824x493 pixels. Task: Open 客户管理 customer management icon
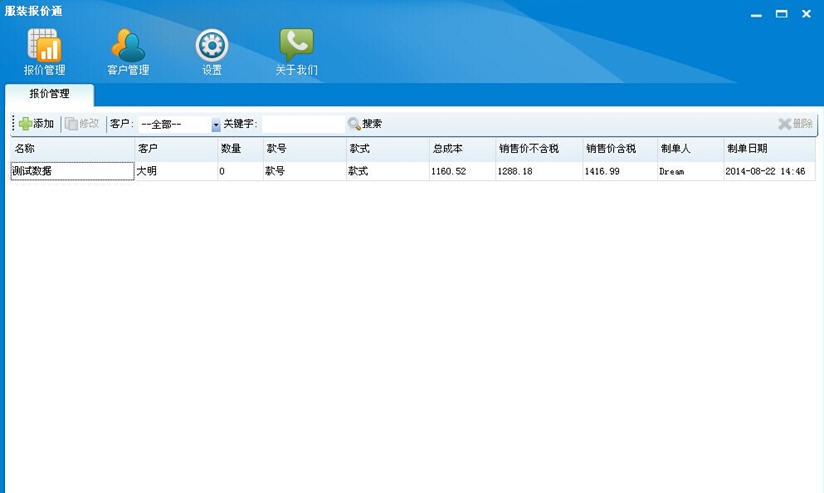pyautogui.click(x=128, y=52)
